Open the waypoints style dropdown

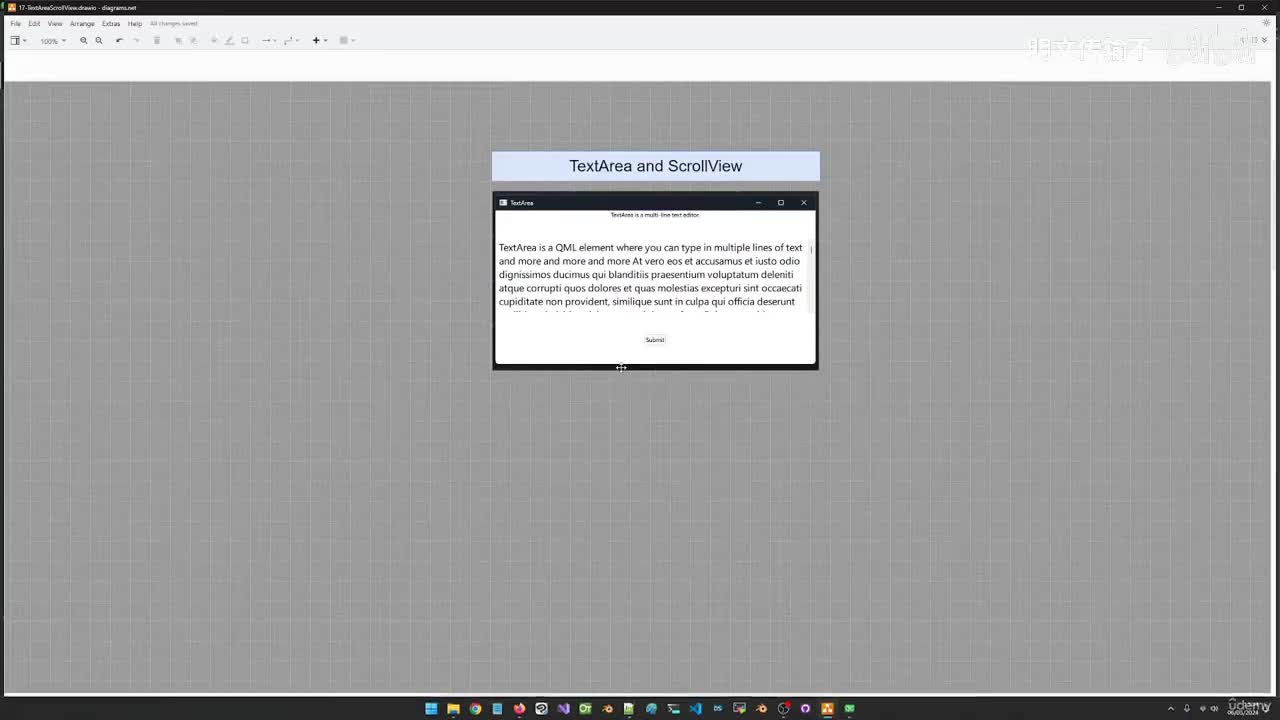(x=290, y=41)
